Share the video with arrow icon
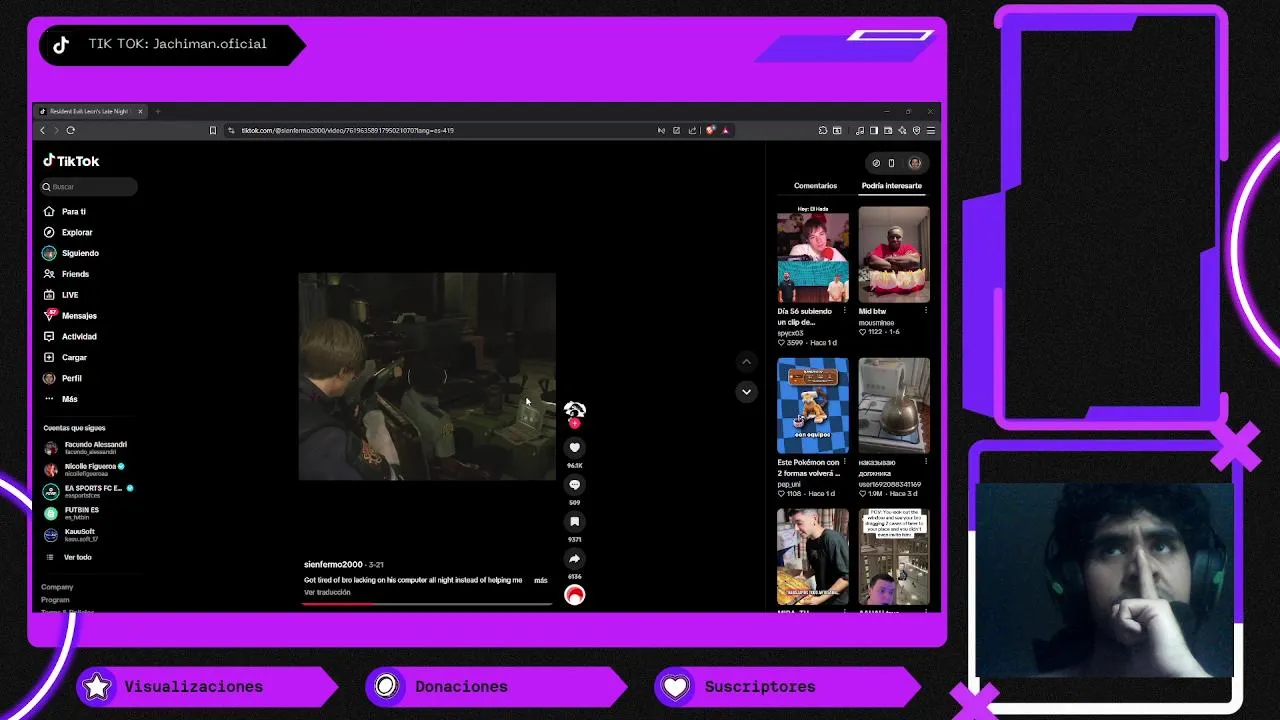 (574, 559)
